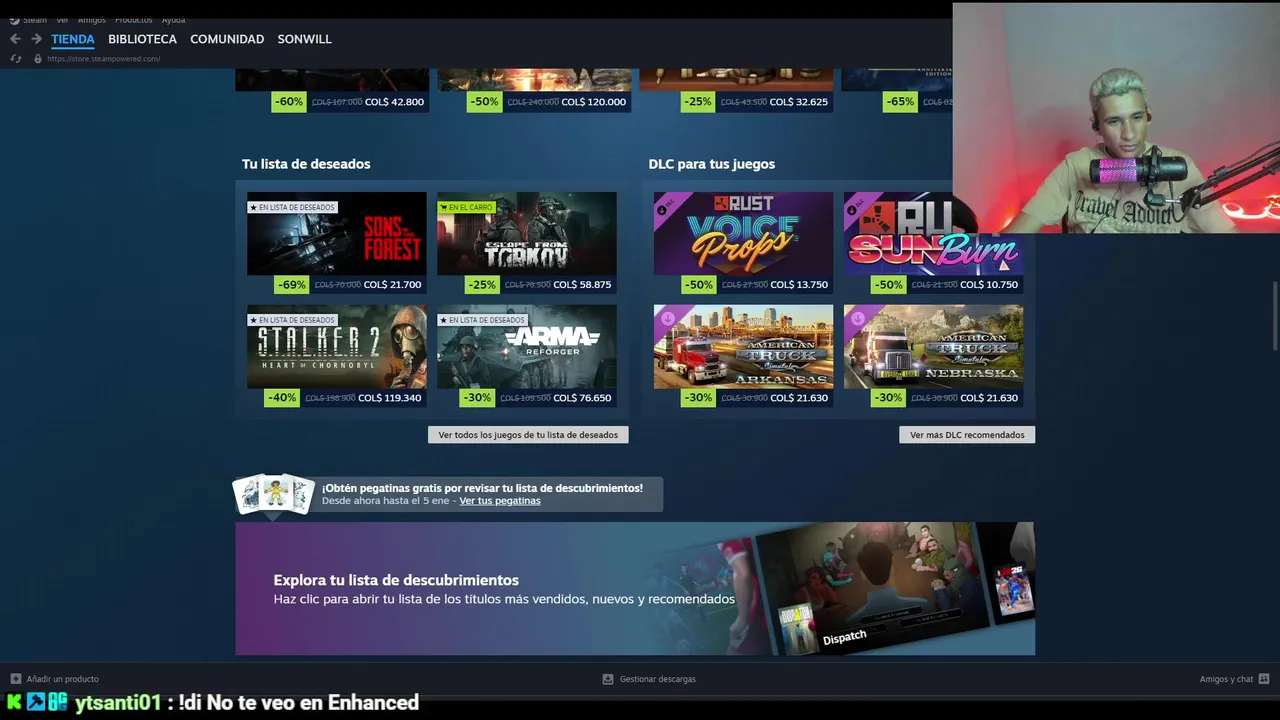
Task: Click the COL$ 119.340 price of STALKER 2
Action: [x=390, y=398]
